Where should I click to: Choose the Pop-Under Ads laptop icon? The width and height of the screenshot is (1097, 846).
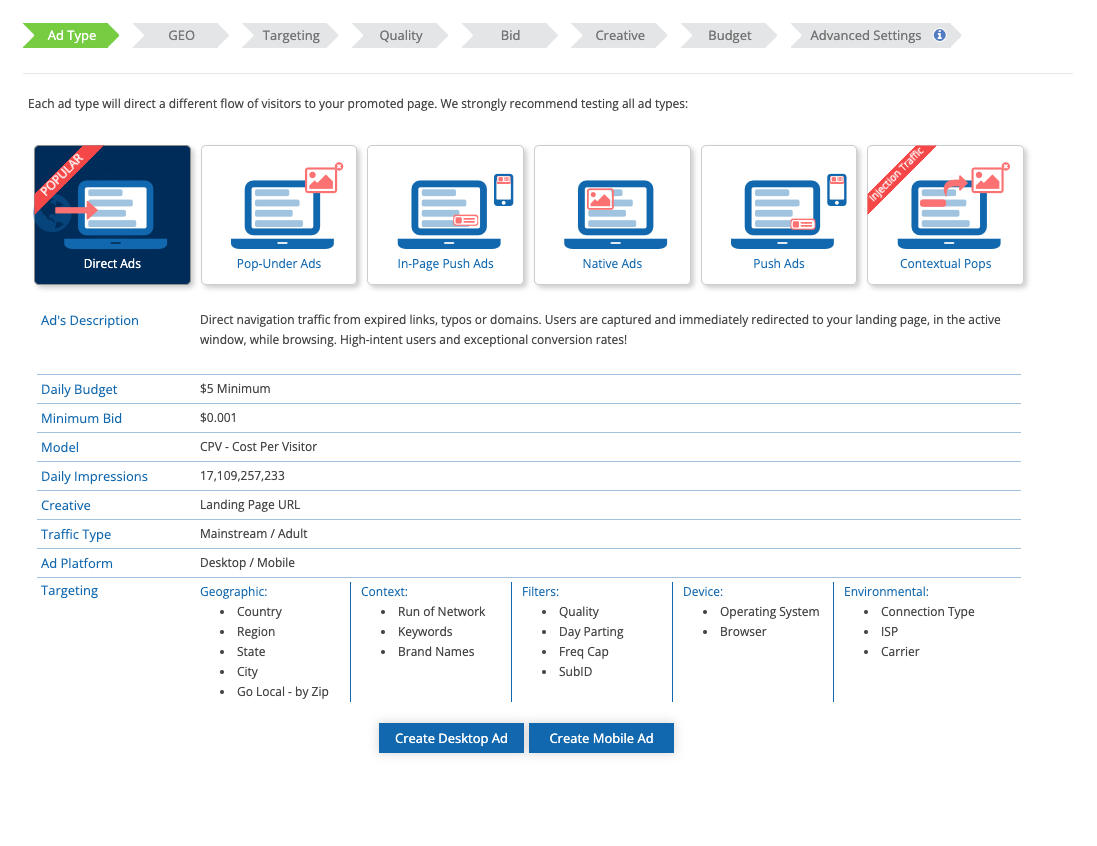click(279, 213)
